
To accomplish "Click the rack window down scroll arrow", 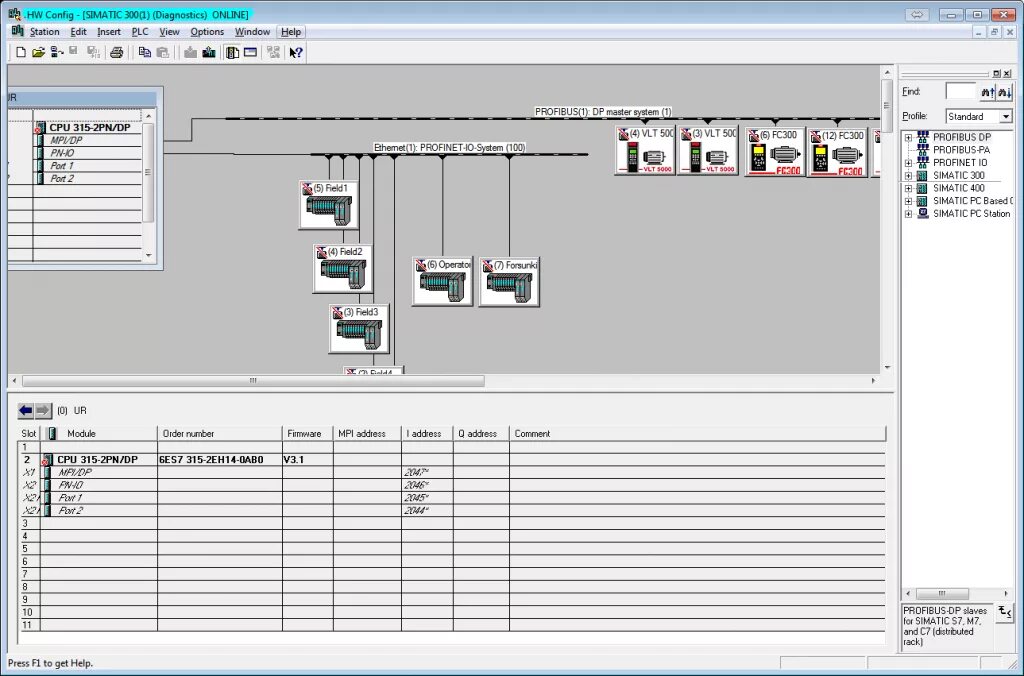I will [149, 255].
